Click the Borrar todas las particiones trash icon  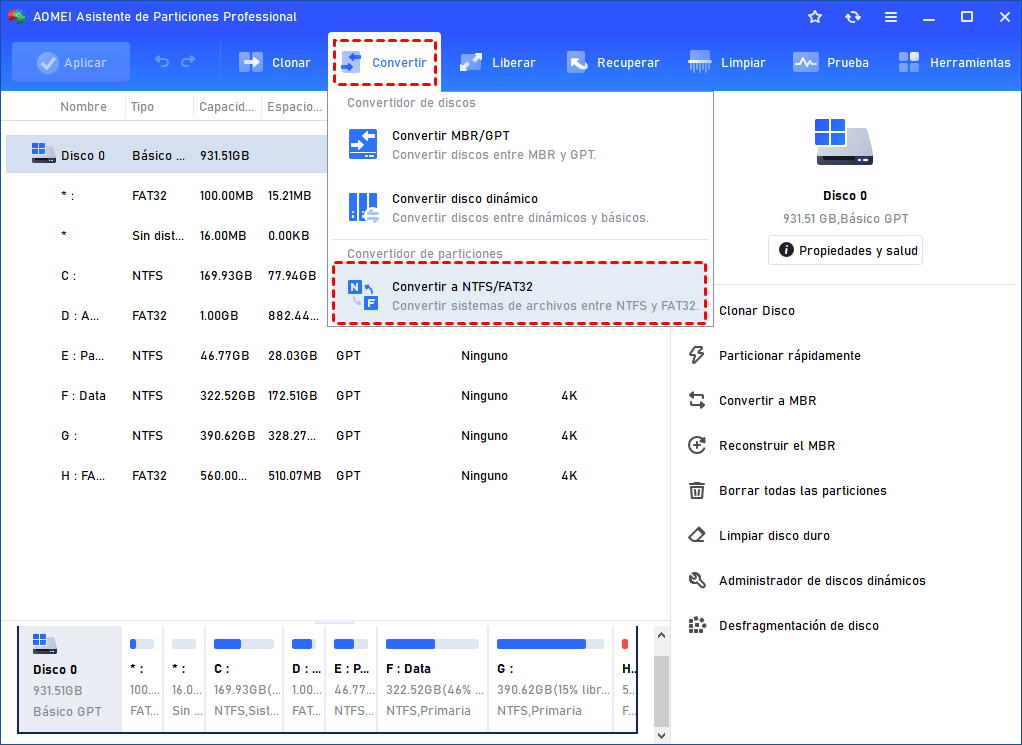point(697,490)
